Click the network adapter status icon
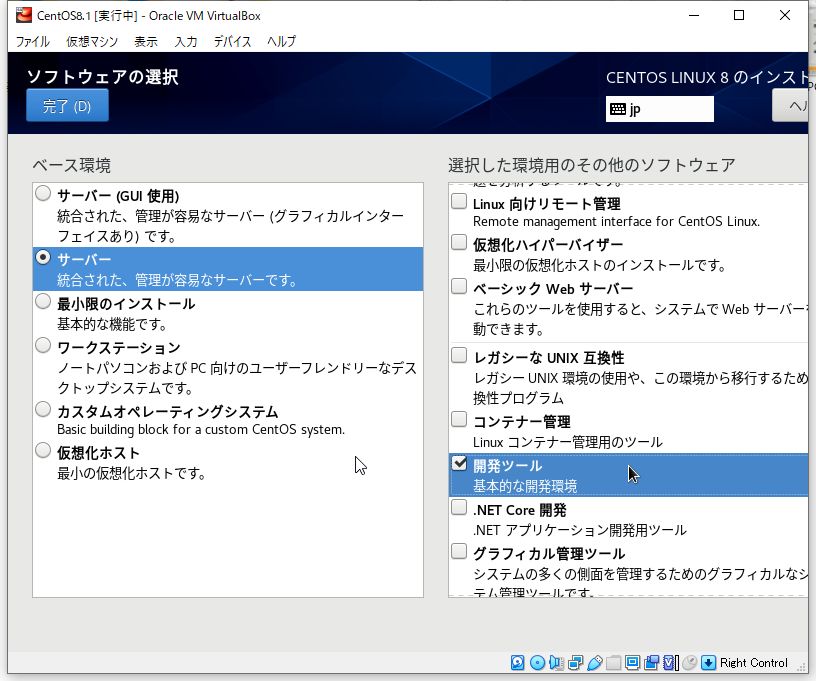 tap(576, 662)
